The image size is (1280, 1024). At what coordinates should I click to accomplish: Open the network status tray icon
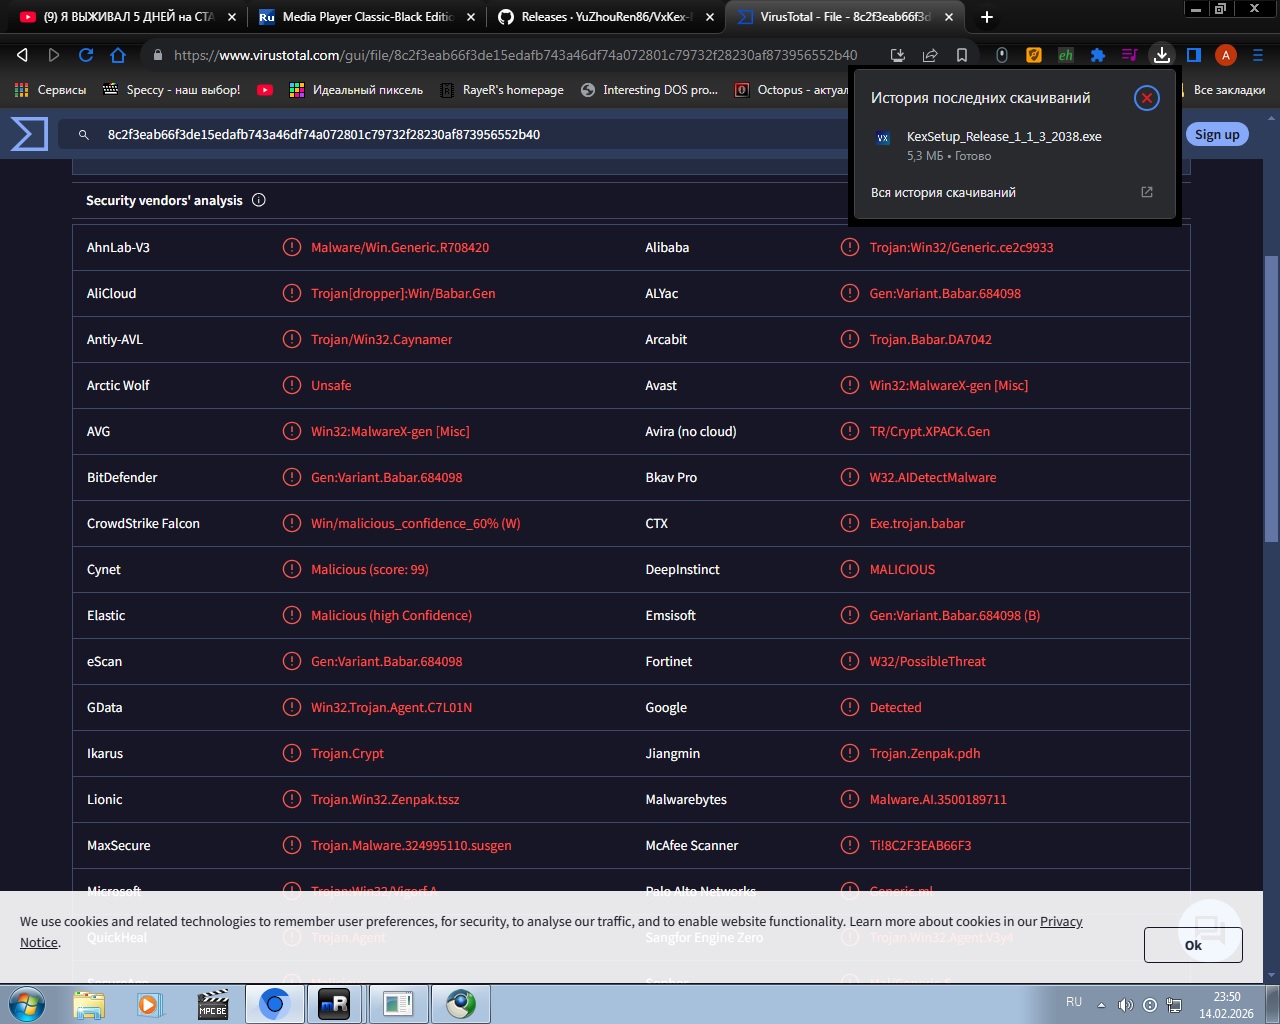[x=1174, y=1004]
